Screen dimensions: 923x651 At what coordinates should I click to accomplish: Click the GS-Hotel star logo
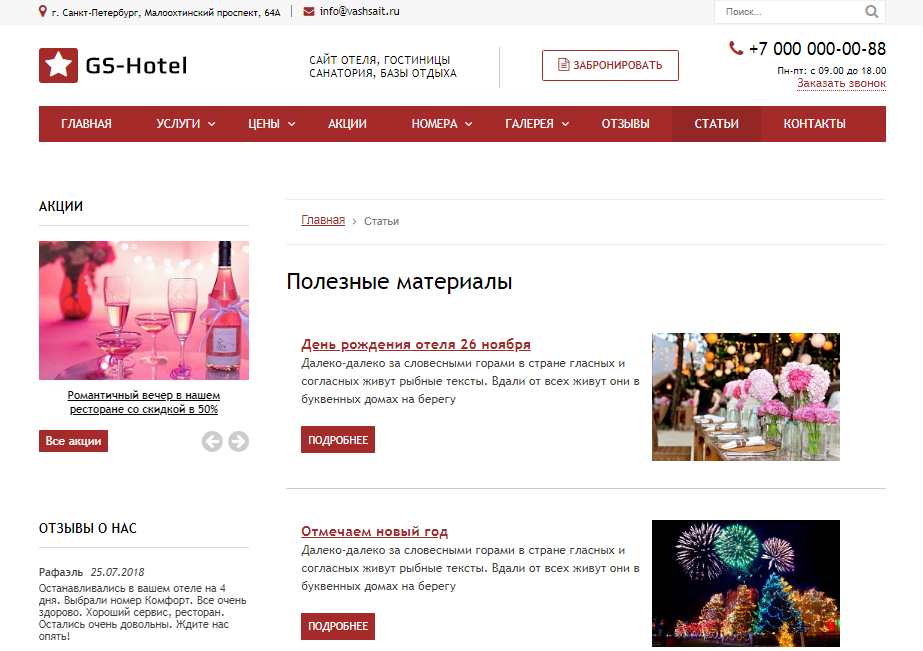tap(58, 66)
